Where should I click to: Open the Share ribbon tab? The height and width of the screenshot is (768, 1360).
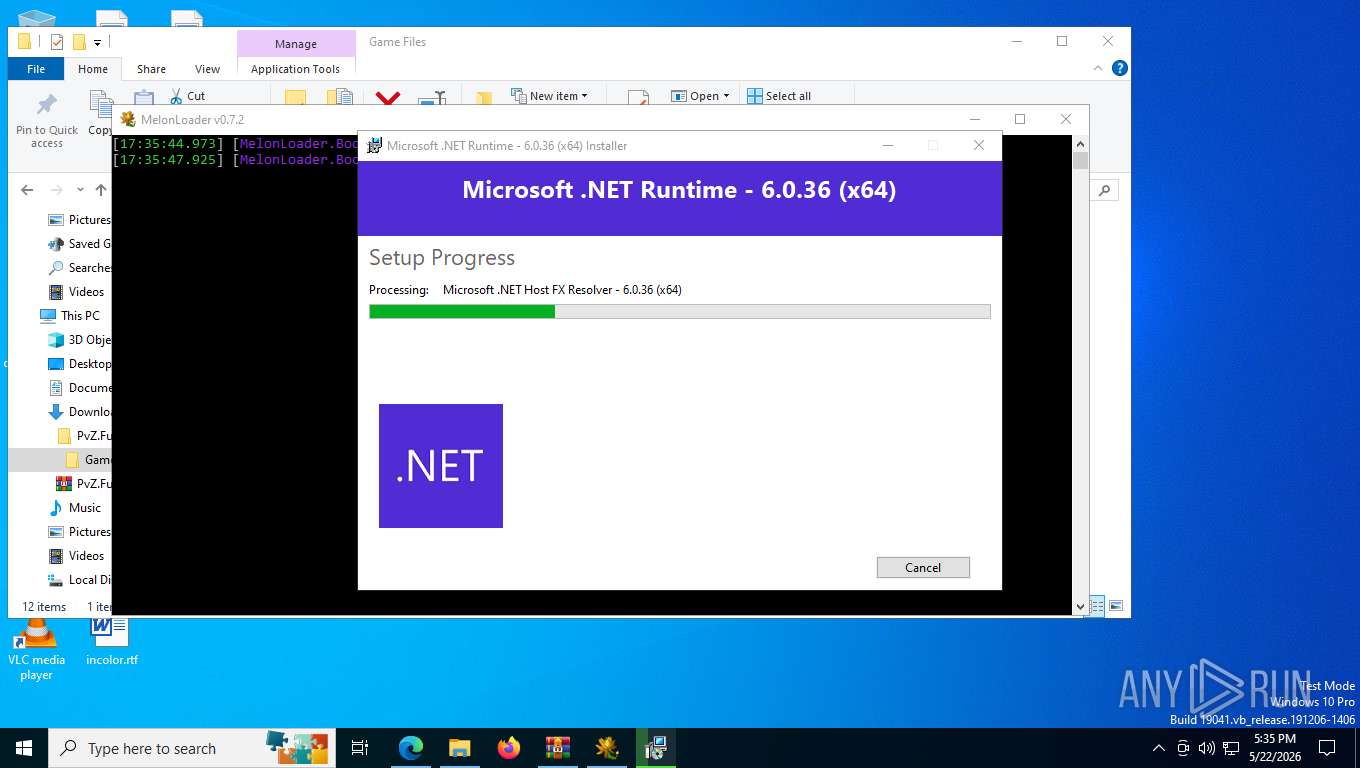click(152, 69)
